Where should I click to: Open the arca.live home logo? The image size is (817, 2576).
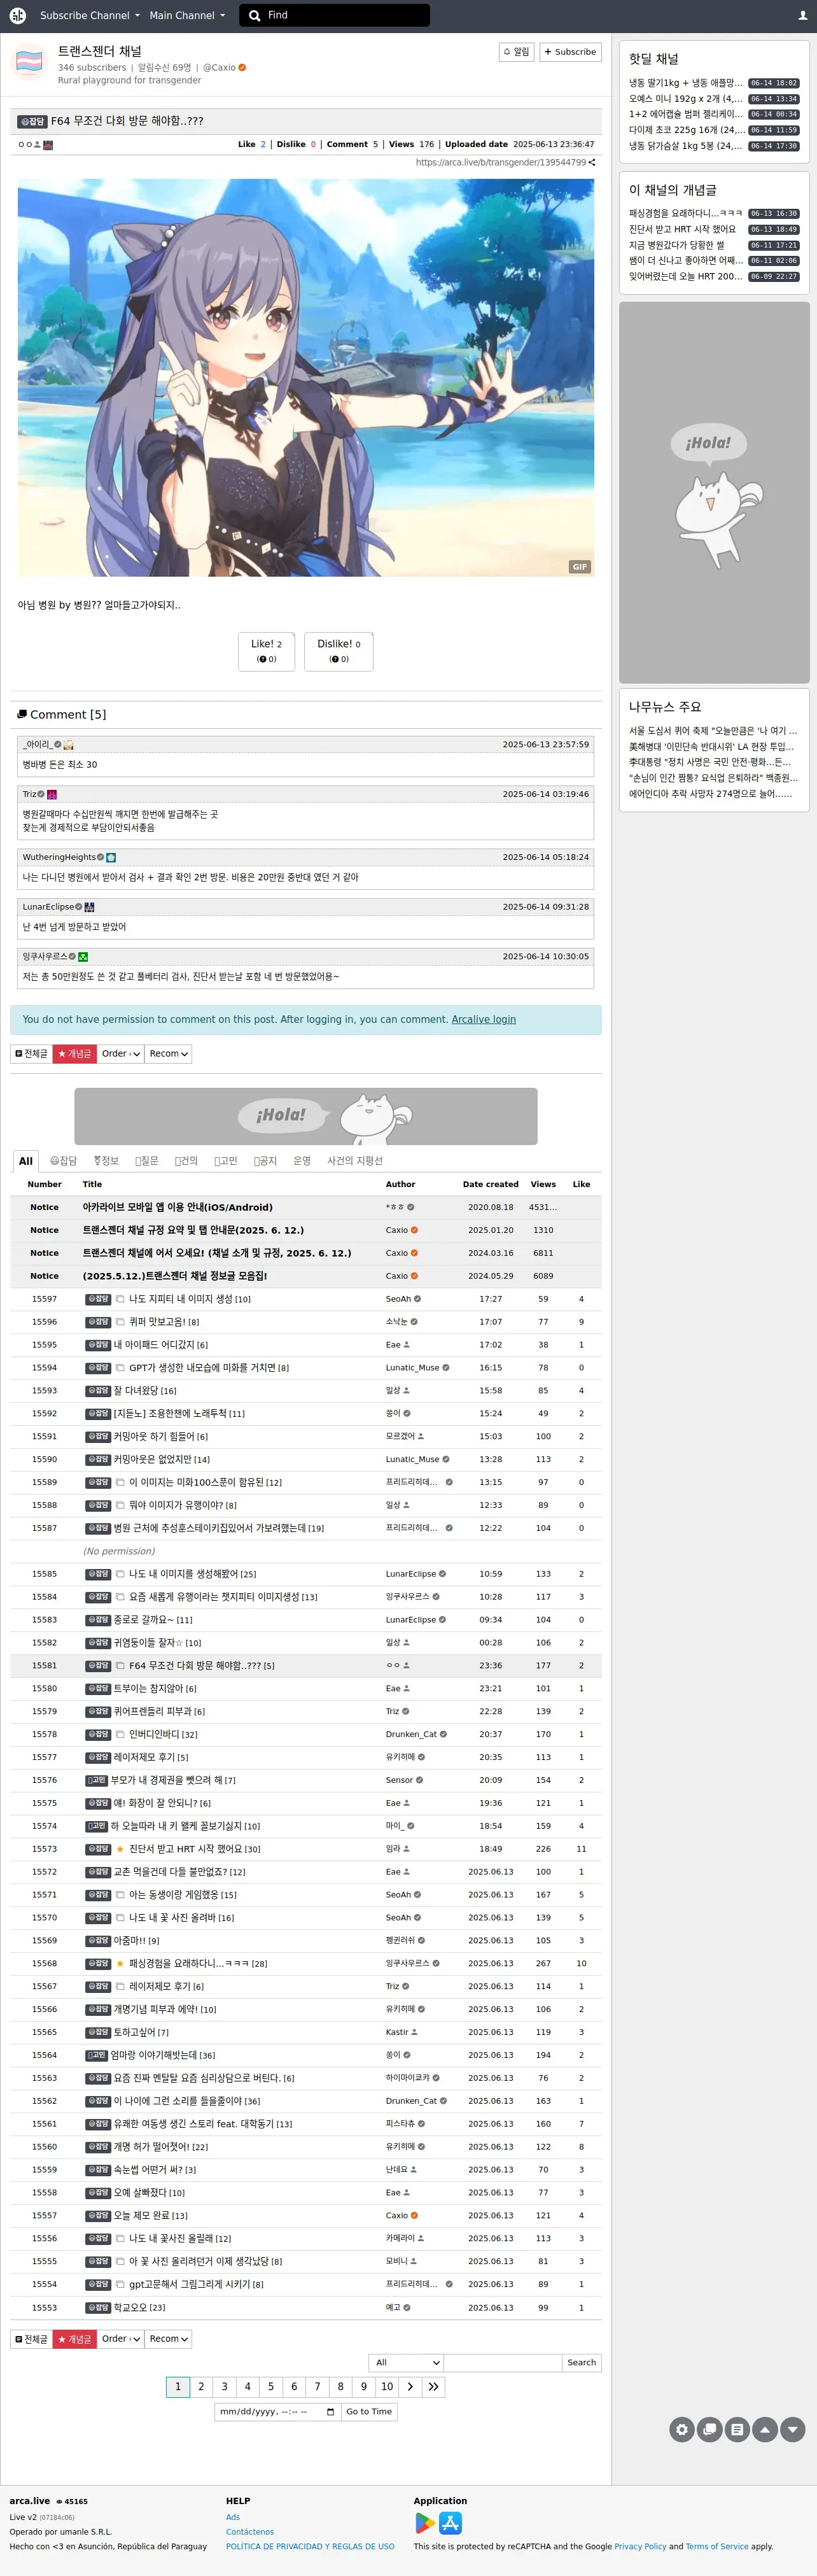[x=18, y=15]
